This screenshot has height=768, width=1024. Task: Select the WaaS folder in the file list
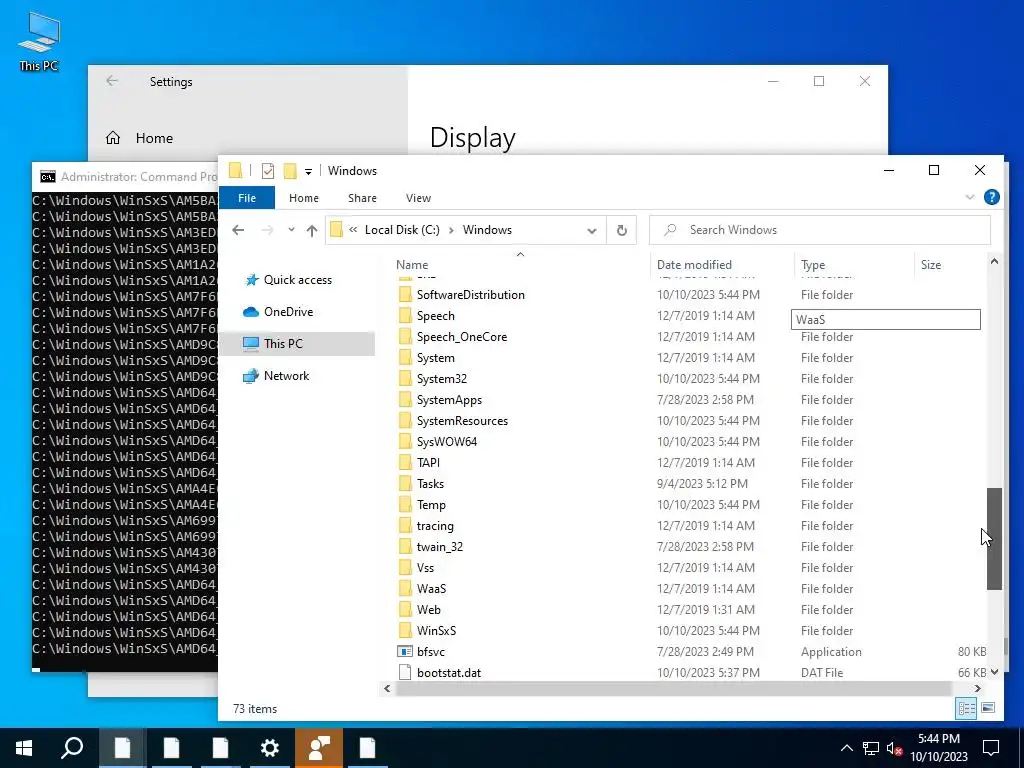[x=431, y=589]
